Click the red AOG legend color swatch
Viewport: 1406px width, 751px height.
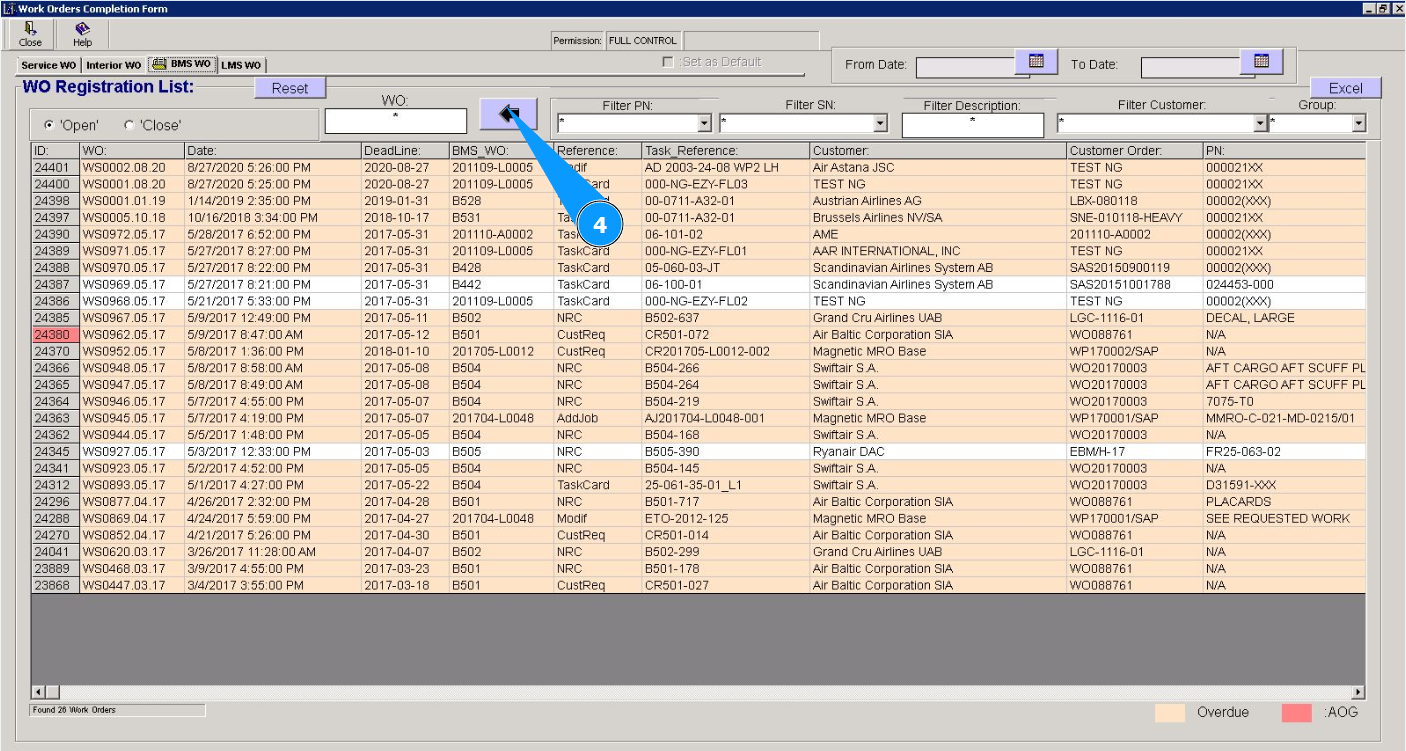click(x=1296, y=712)
